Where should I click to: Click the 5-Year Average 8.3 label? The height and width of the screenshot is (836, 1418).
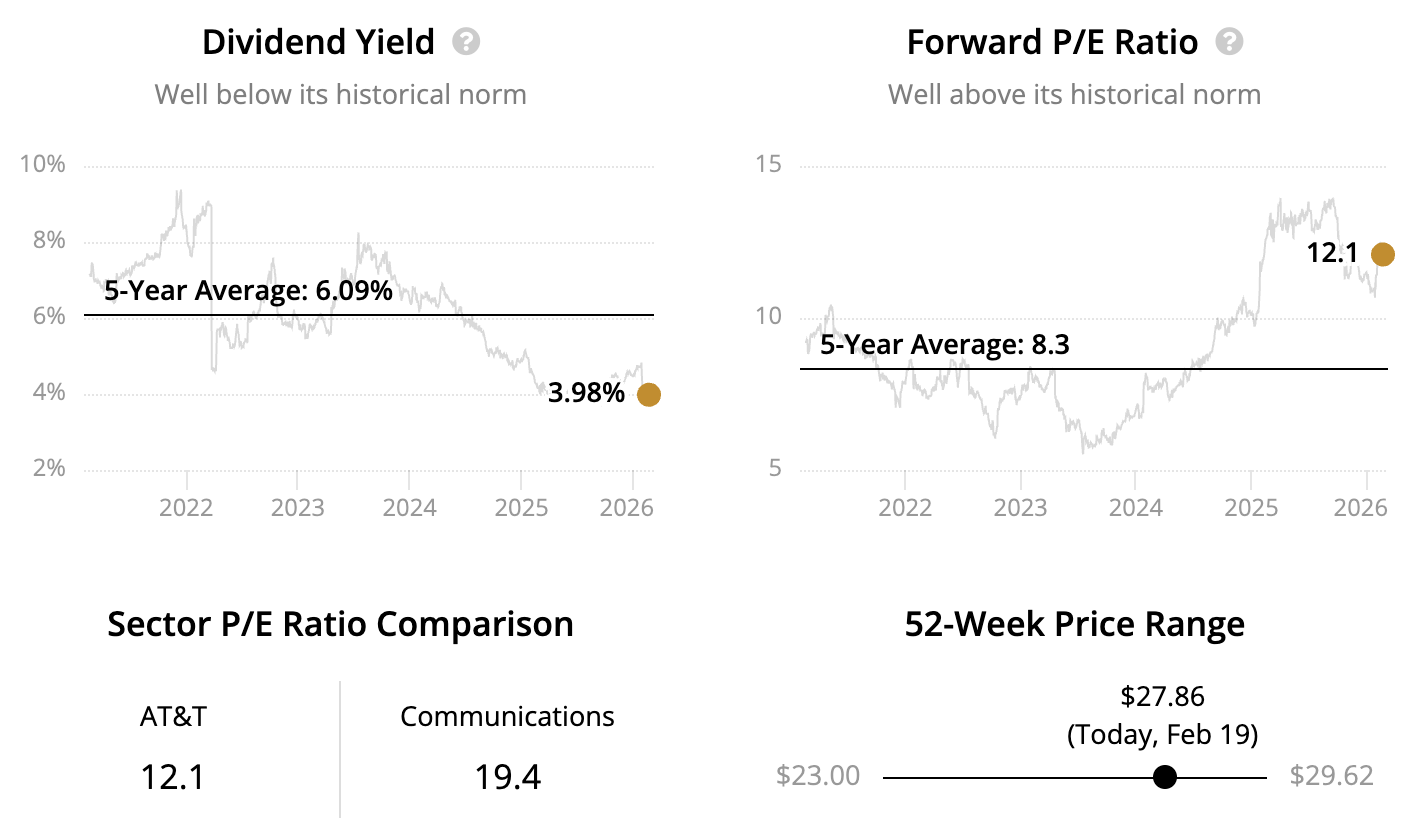[946, 346]
